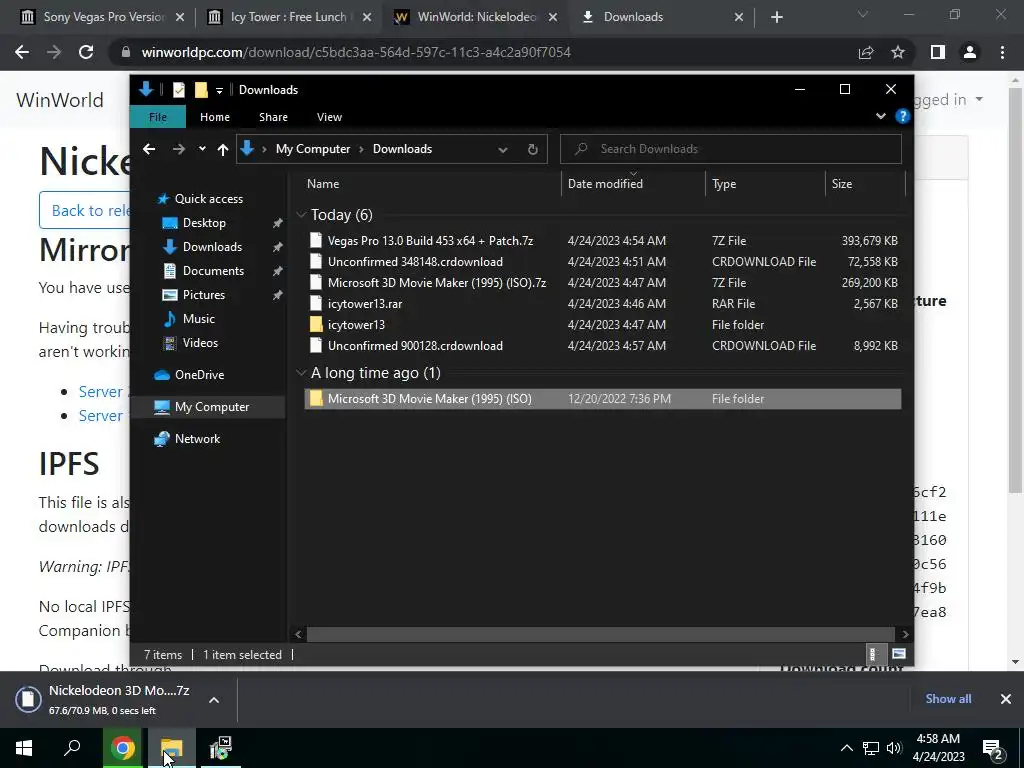This screenshot has width=1024, height=768.
Task: Click Show all downloads link
Action: coord(948,699)
